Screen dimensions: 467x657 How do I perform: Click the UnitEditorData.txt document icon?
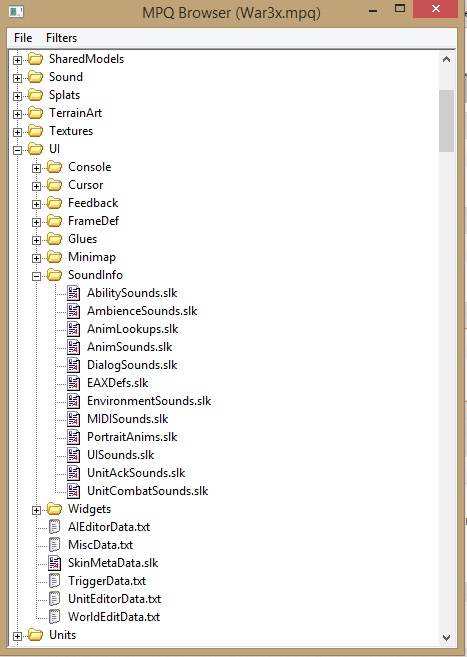click(x=54, y=599)
